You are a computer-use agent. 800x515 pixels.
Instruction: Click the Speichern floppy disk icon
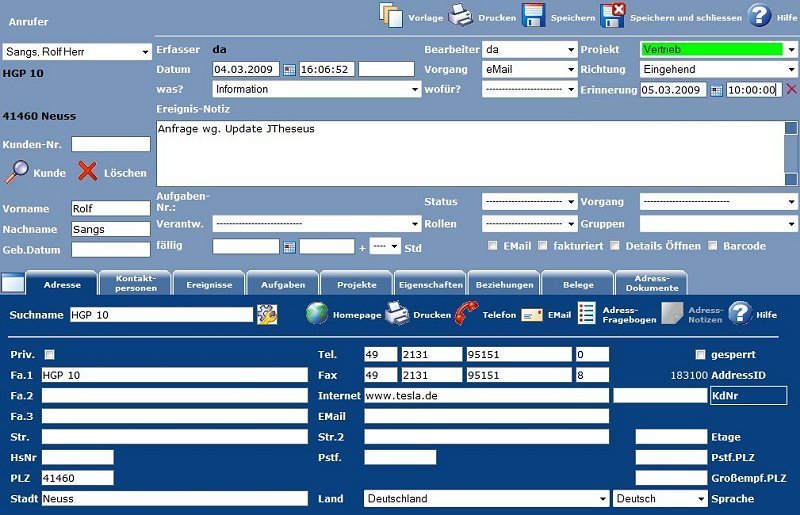[x=533, y=15]
